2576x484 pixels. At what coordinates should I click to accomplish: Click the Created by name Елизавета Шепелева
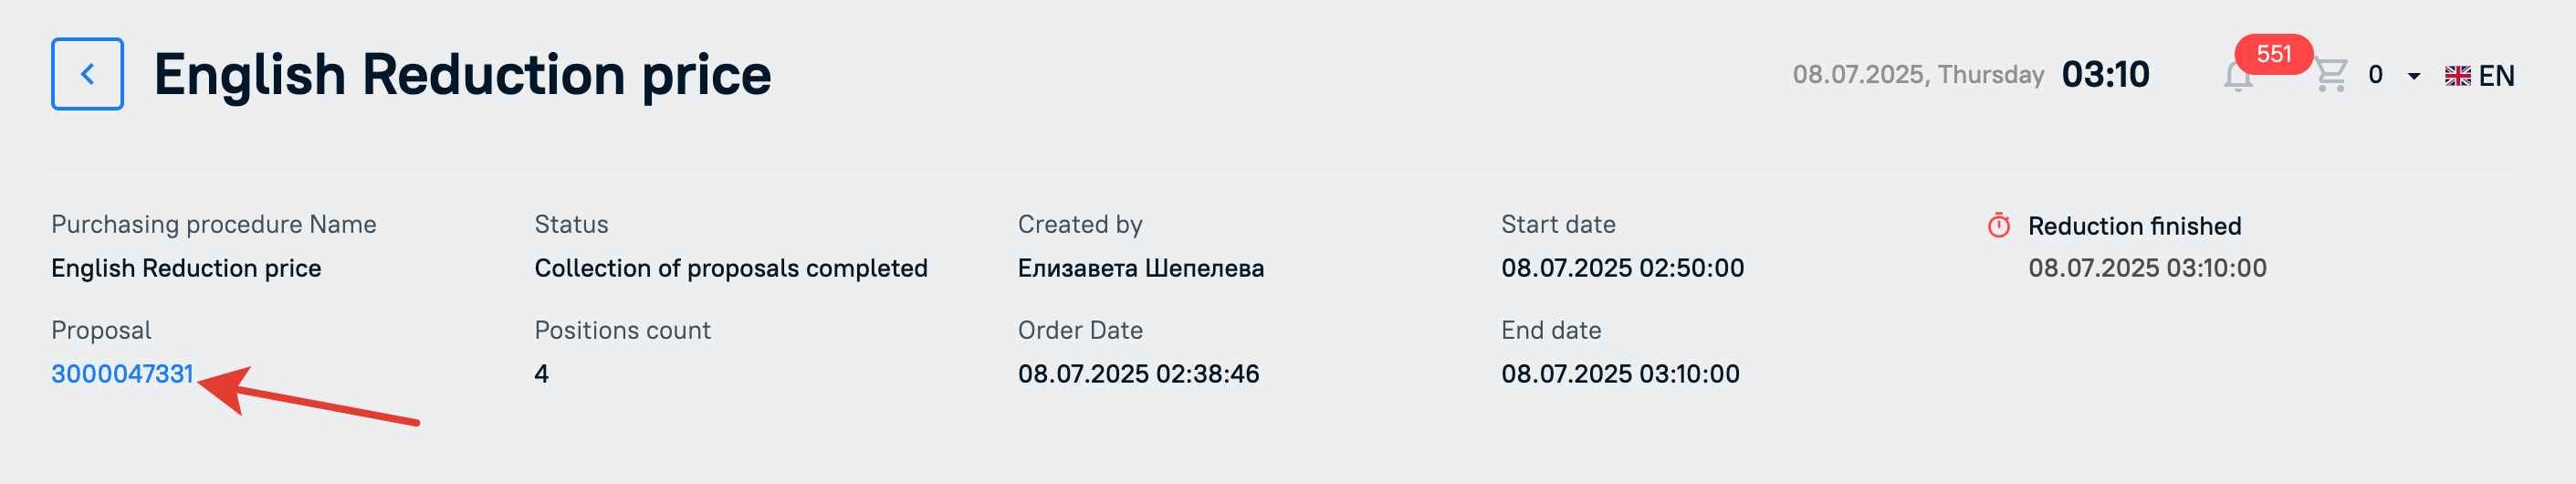1141,268
